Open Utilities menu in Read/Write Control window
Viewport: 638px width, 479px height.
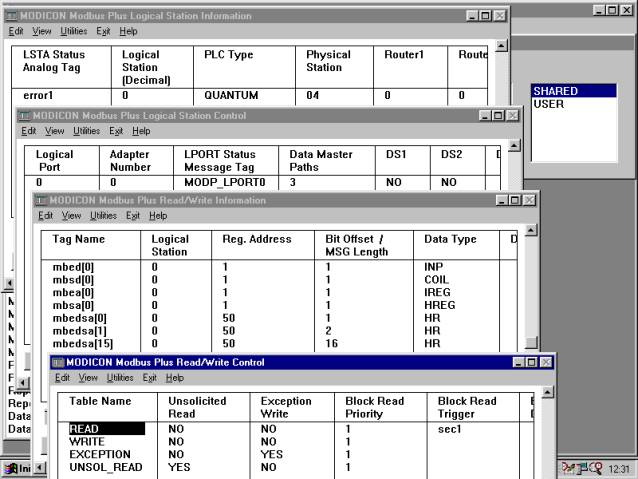120,378
